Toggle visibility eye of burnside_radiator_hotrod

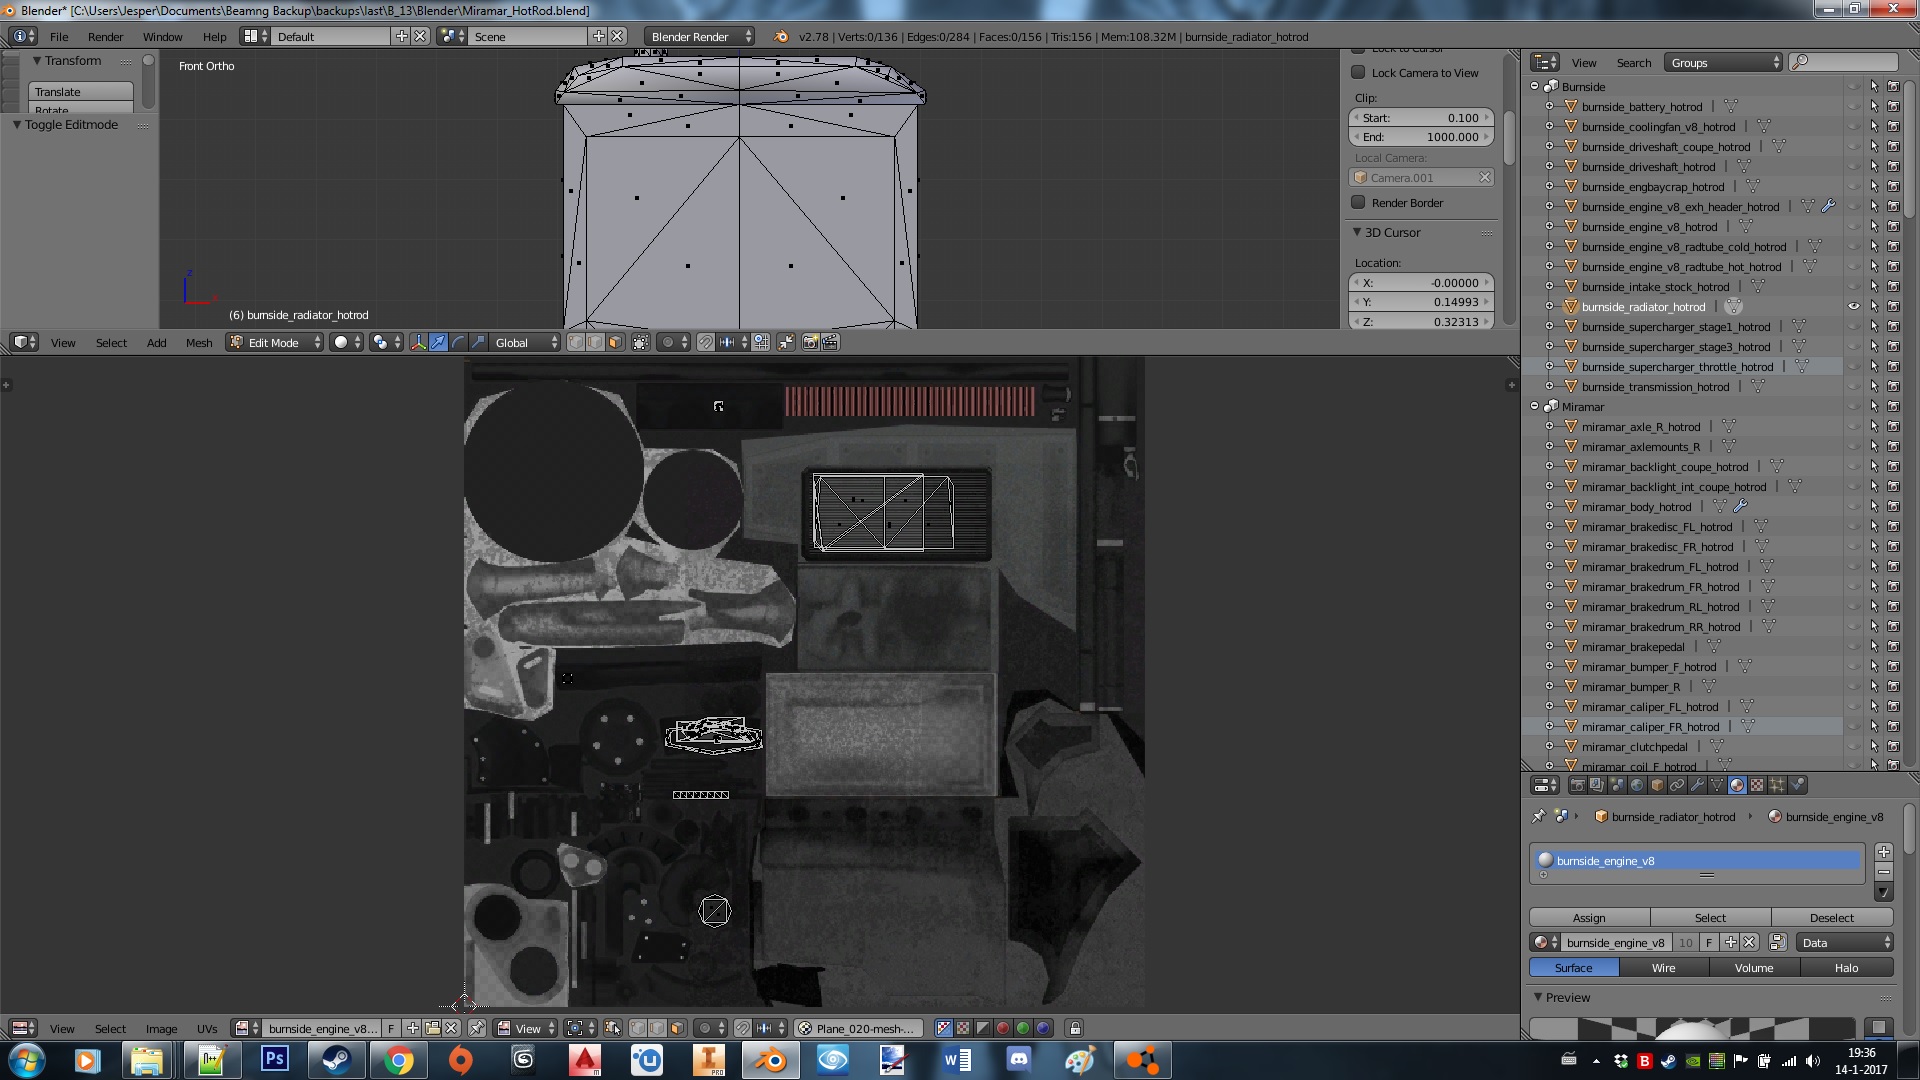click(x=1853, y=307)
